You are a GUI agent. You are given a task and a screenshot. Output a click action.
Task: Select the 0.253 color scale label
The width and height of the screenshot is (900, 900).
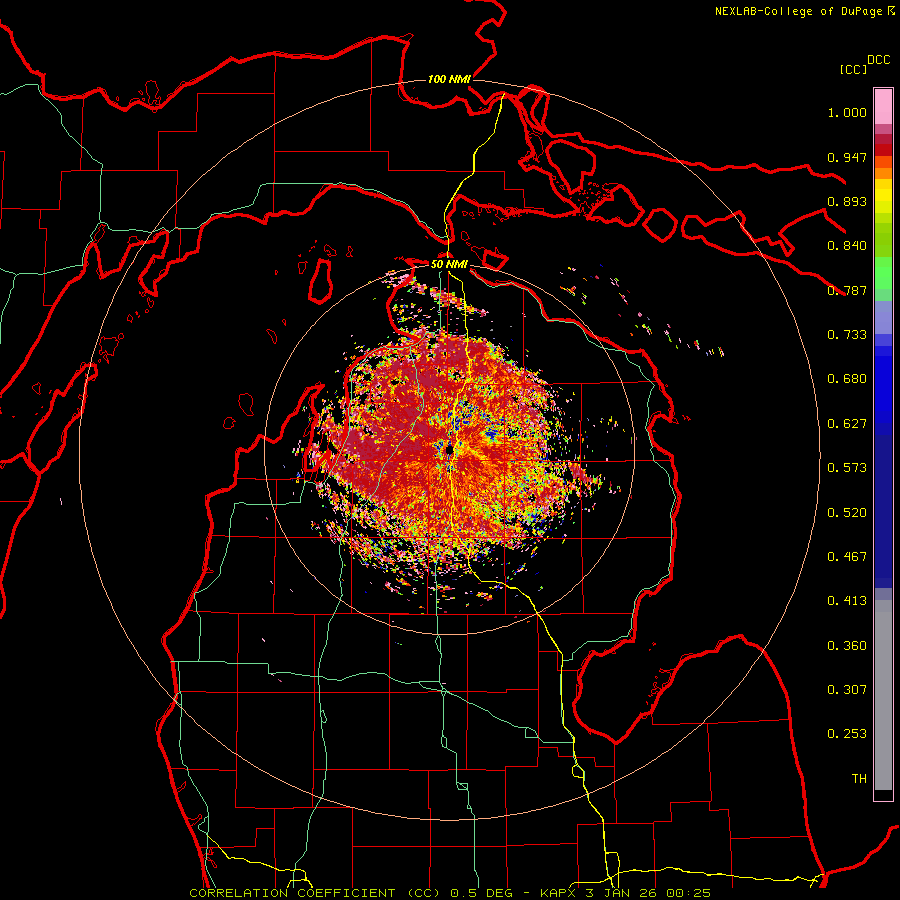(847, 734)
